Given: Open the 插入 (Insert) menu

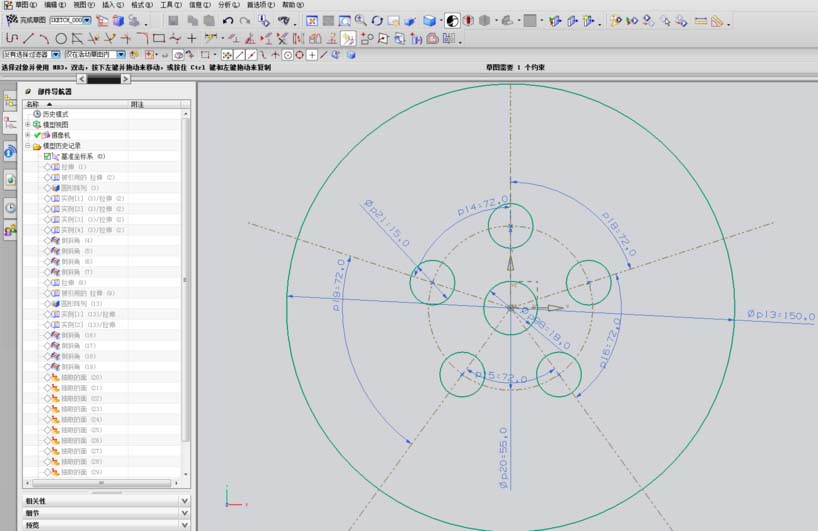Looking at the screenshot, I should [x=112, y=5].
